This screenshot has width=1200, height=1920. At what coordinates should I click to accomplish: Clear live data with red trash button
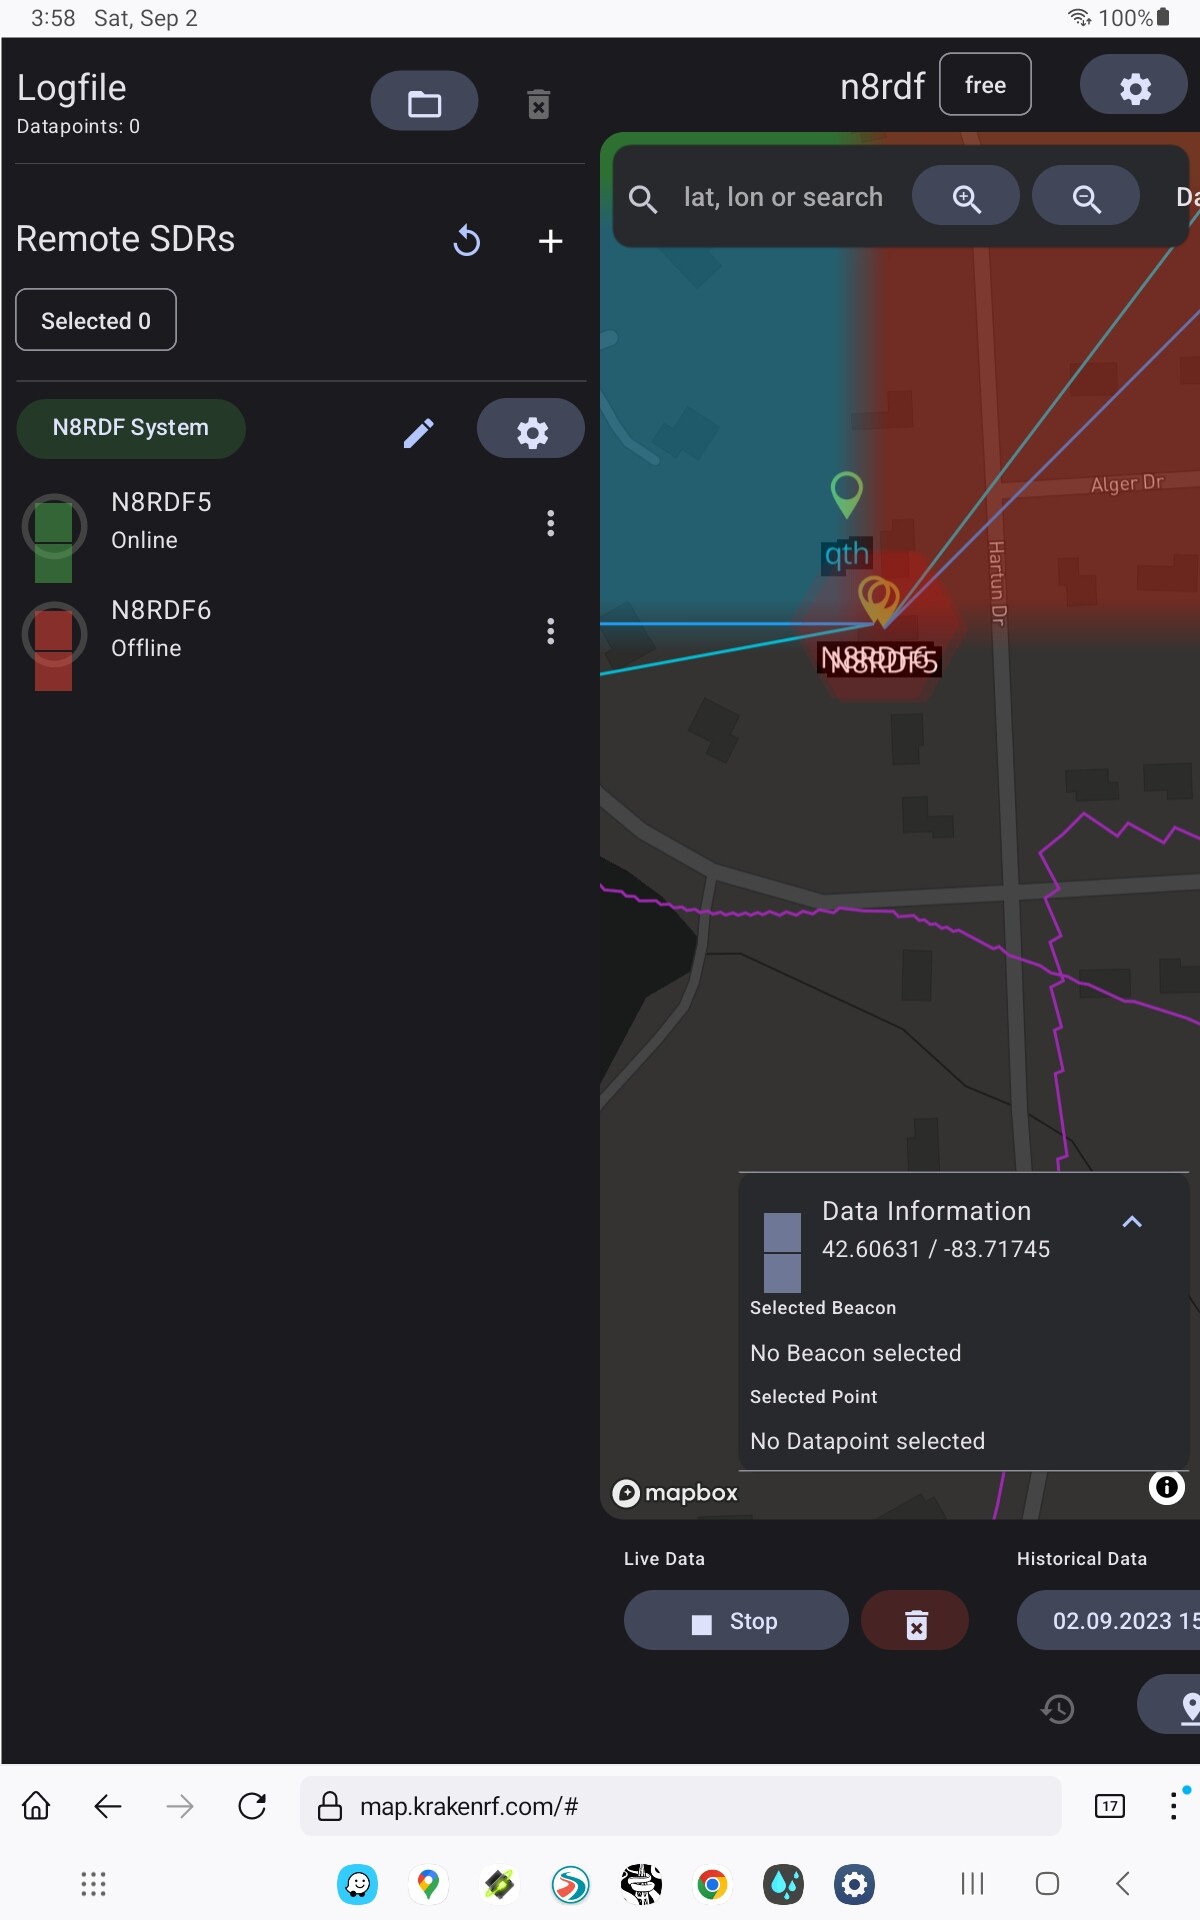tap(915, 1621)
